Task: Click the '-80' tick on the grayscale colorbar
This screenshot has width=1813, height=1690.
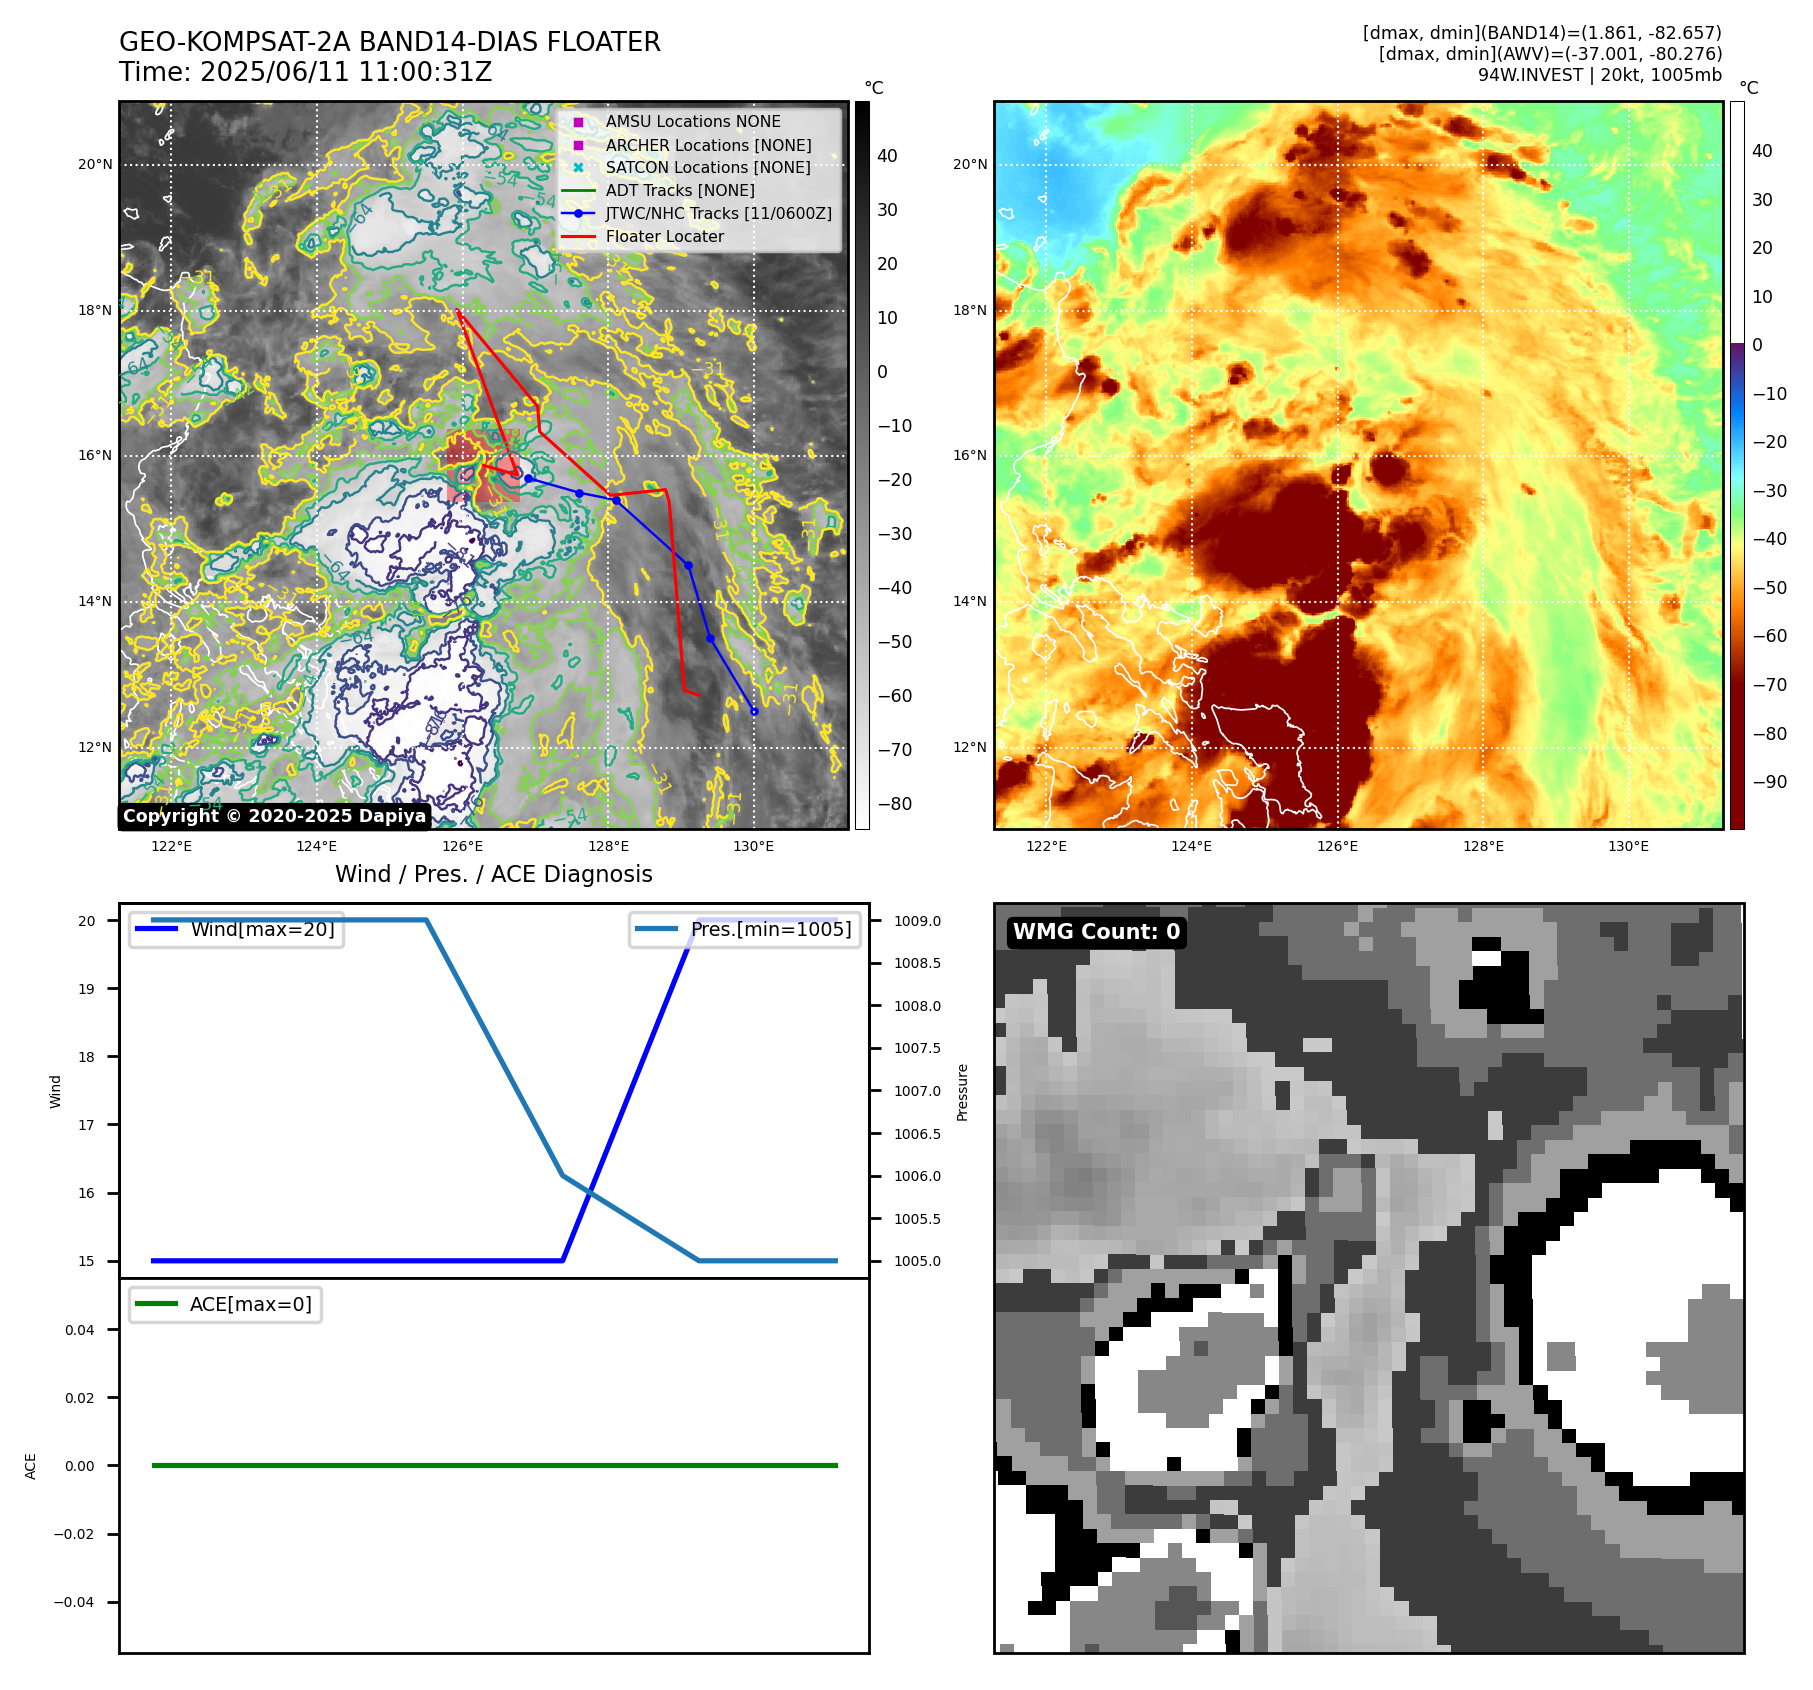Action: 895,804
